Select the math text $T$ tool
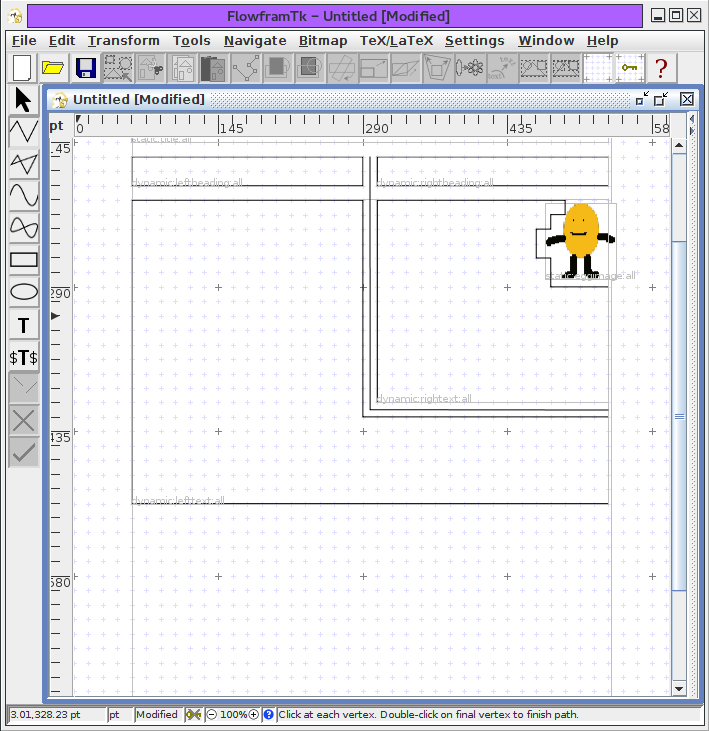 [x=24, y=357]
